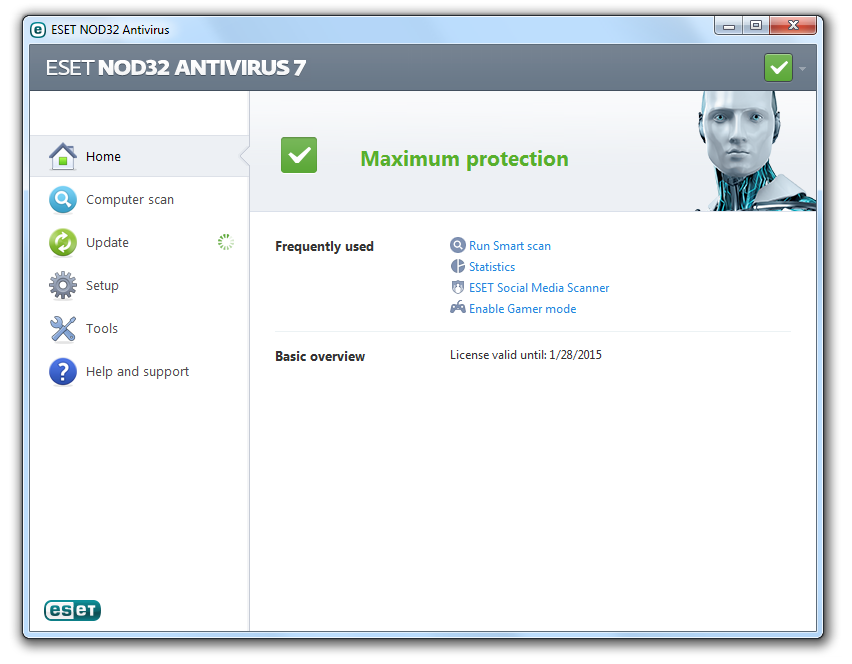Click the Enable Gamer mode link

coord(522,309)
